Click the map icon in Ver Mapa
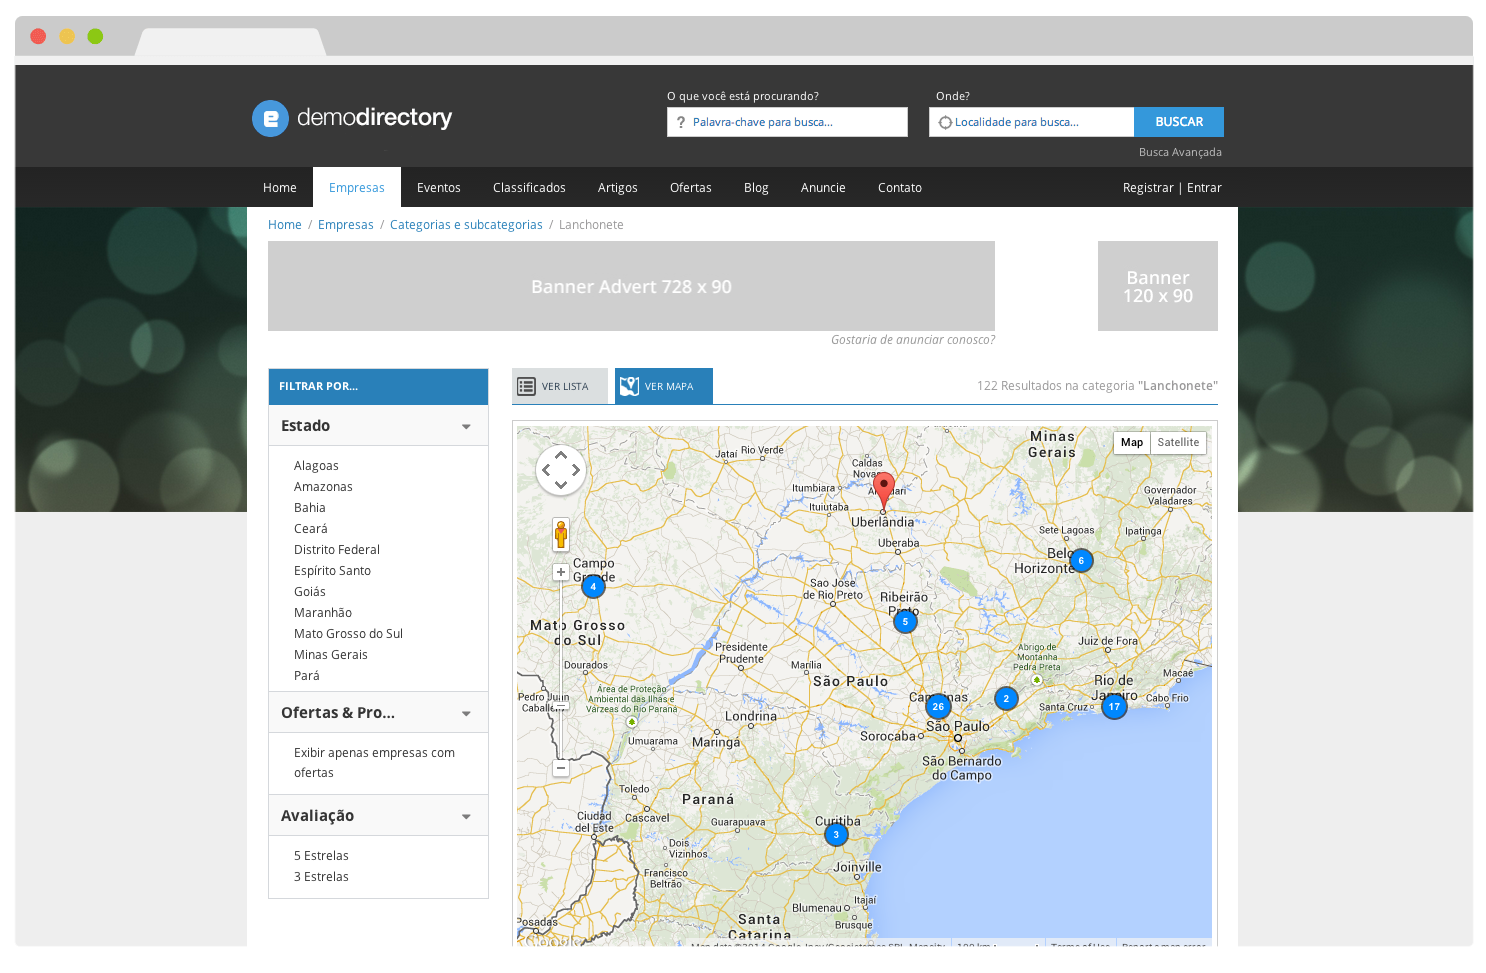Screen dimensions: 1486x973 [629, 386]
